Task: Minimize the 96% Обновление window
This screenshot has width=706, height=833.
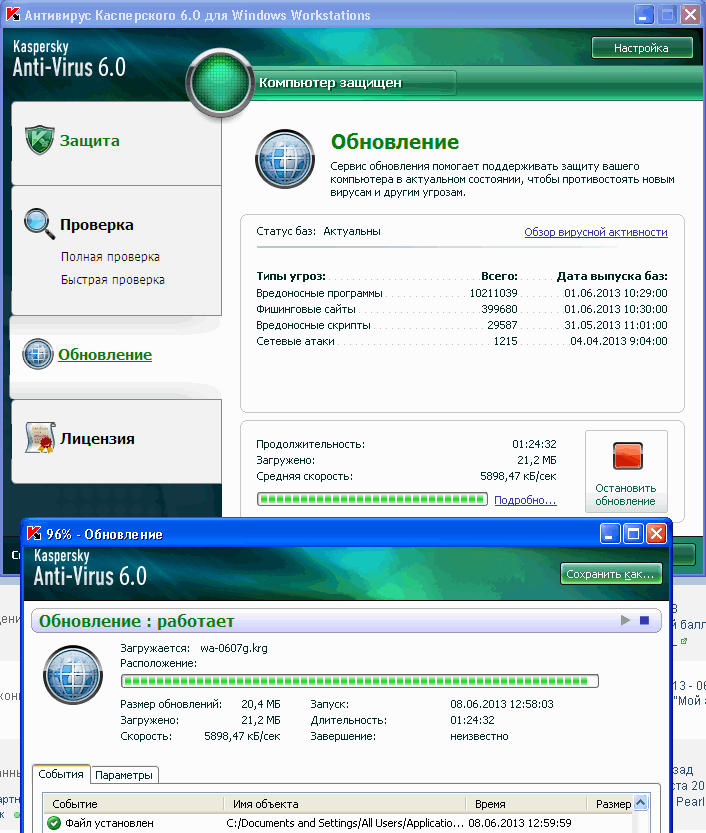Action: [x=610, y=533]
